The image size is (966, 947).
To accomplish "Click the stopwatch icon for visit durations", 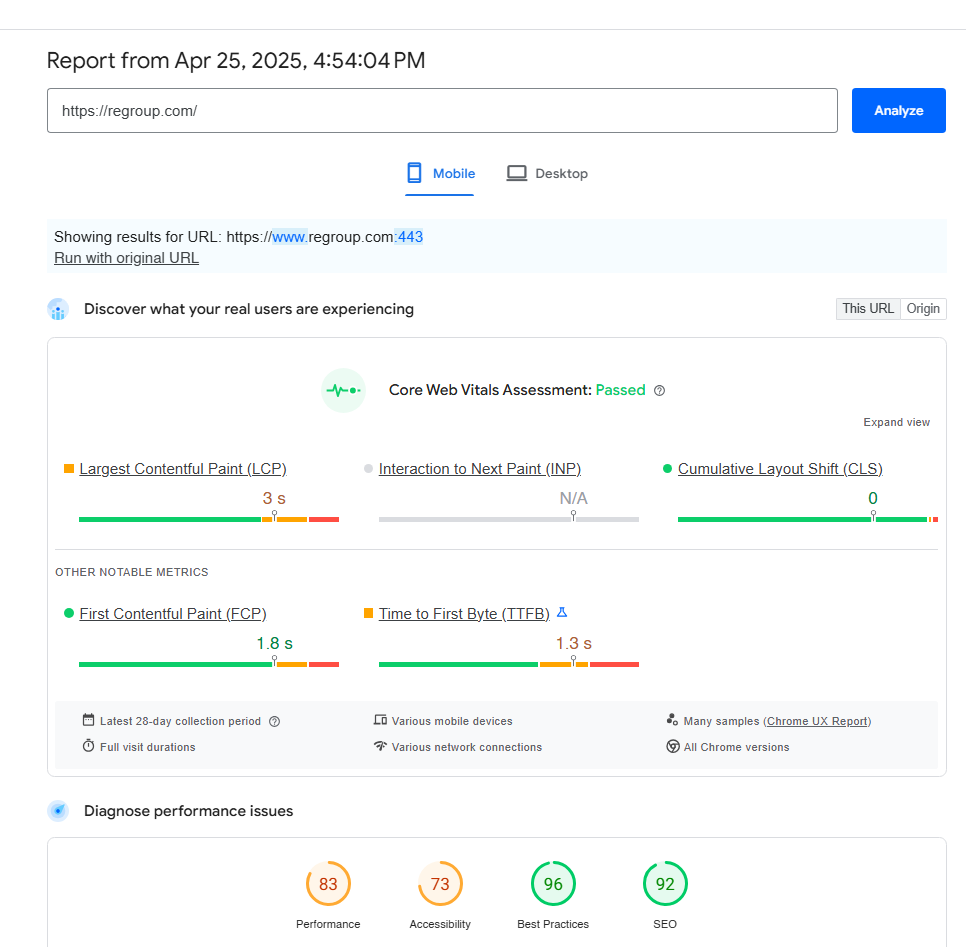I will (x=89, y=746).
